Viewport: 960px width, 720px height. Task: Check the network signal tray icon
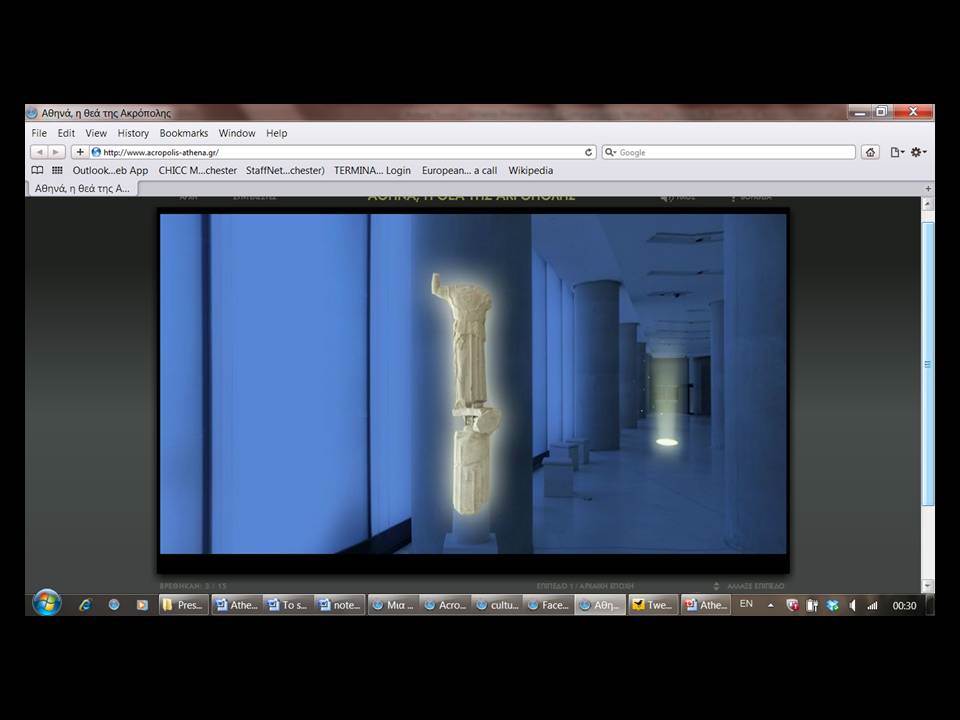click(x=872, y=606)
